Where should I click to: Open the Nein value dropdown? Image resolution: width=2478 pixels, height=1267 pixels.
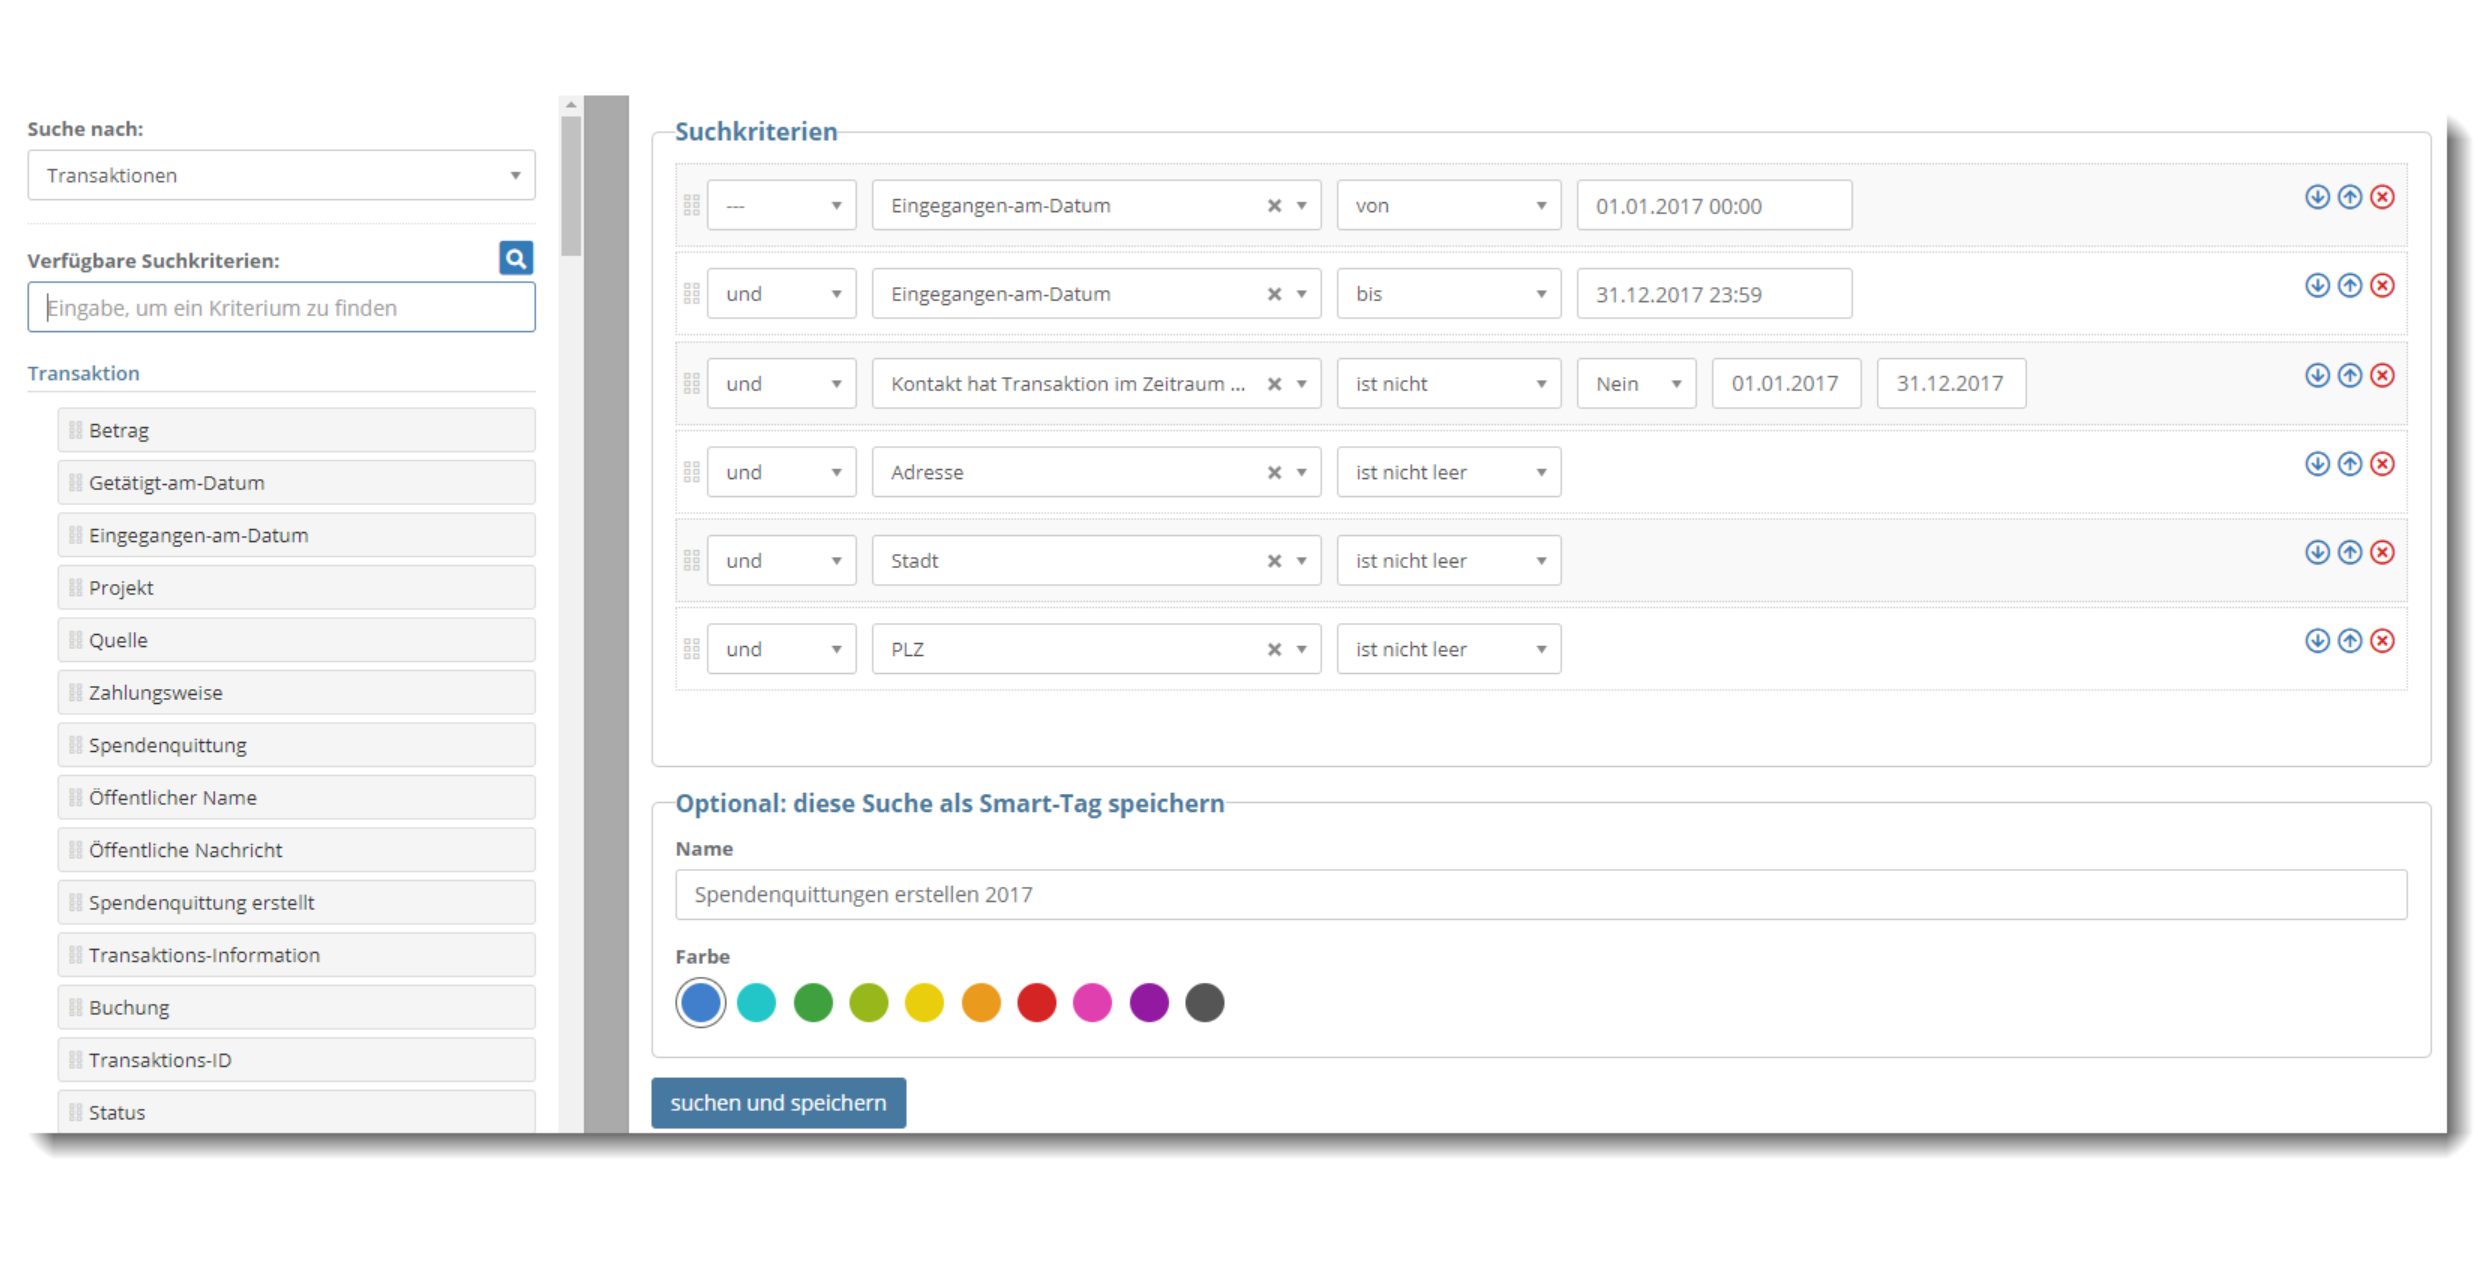(1635, 384)
